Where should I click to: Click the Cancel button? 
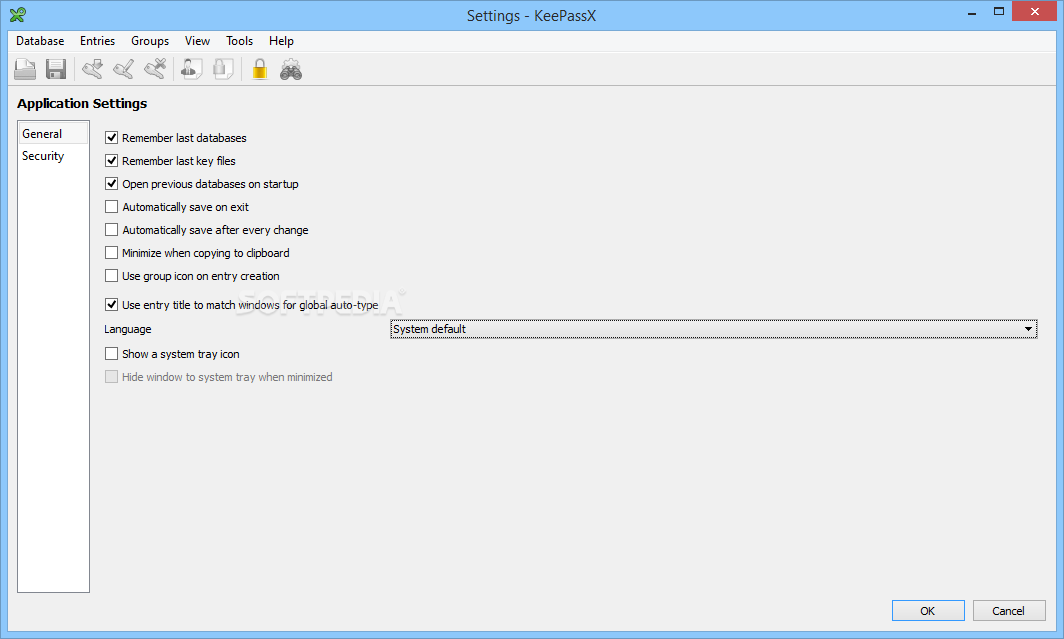pyautogui.click(x=1008, y=611)
